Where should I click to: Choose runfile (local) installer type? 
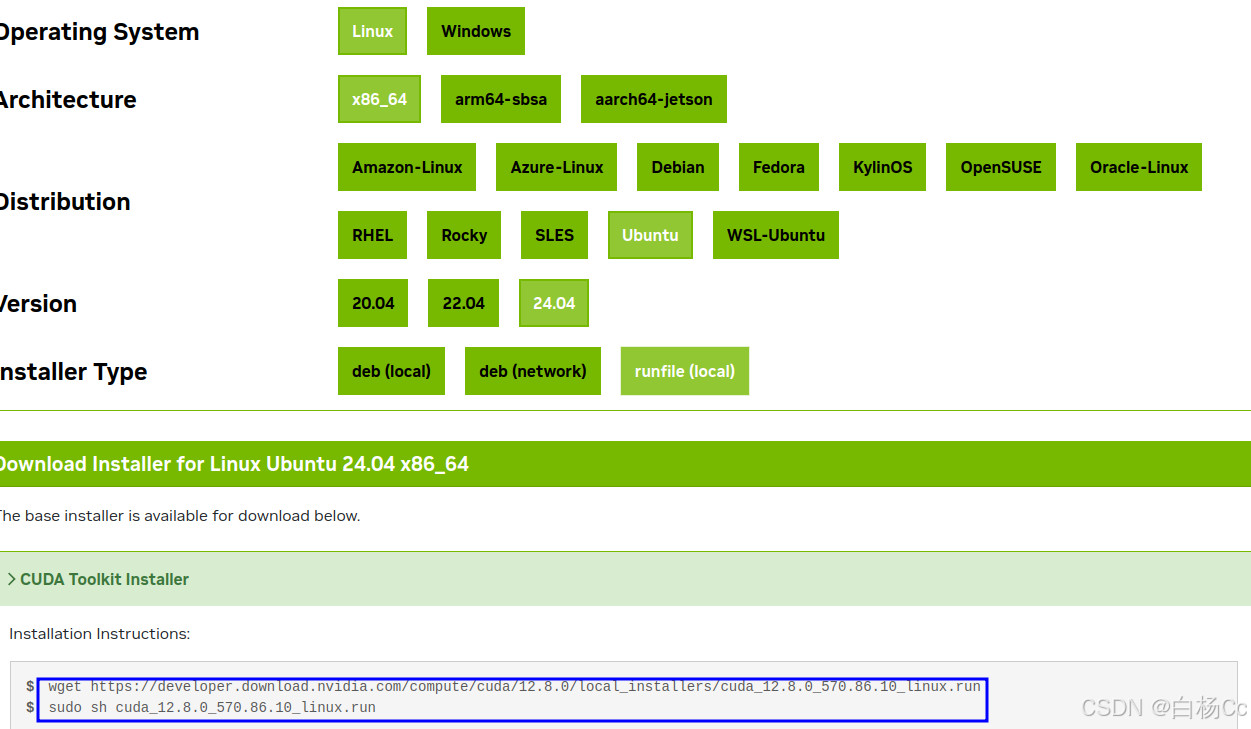click(685, 371)
